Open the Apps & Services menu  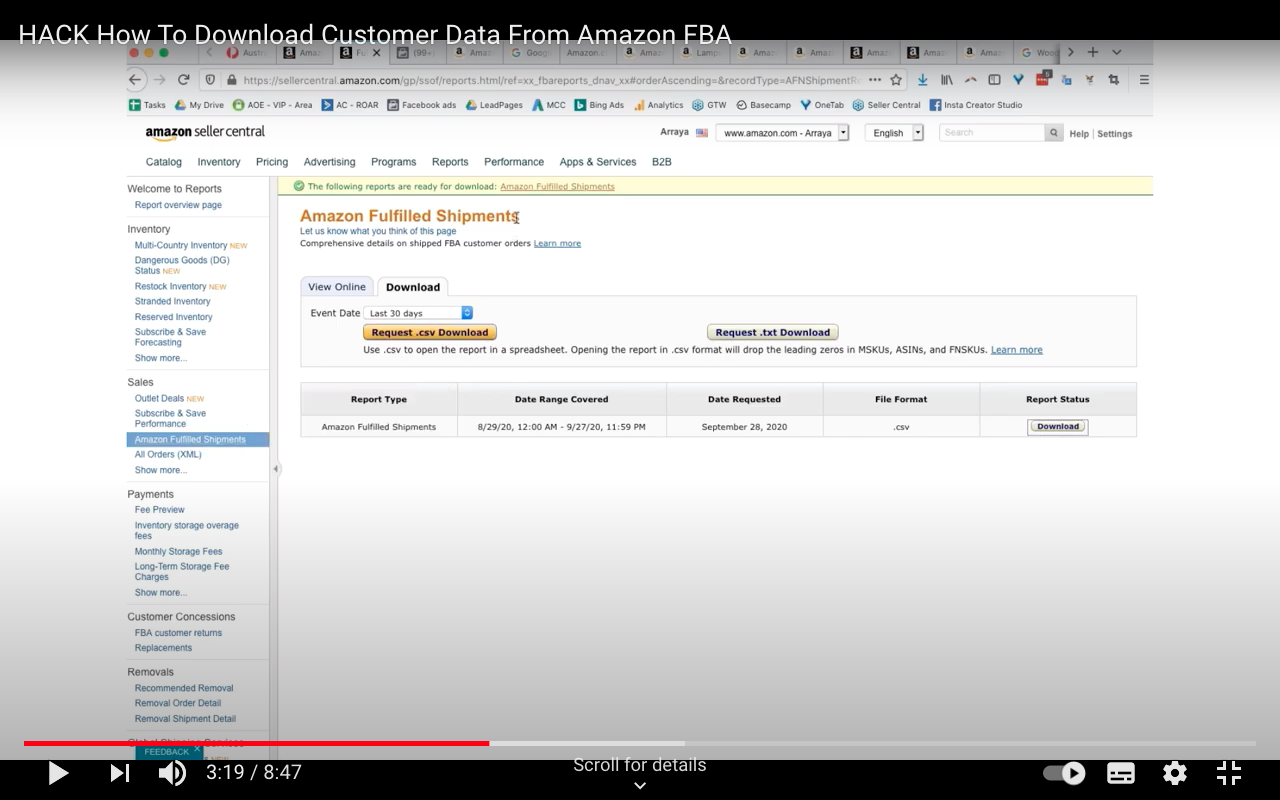[x=598, y=162]
